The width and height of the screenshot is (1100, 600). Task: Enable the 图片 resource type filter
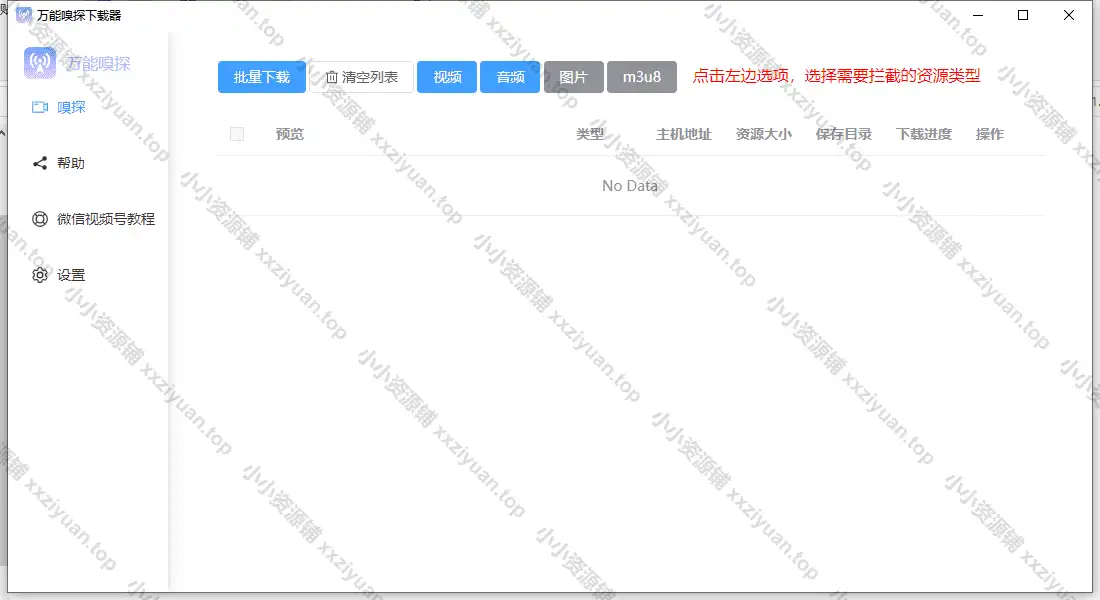(573, 77)
